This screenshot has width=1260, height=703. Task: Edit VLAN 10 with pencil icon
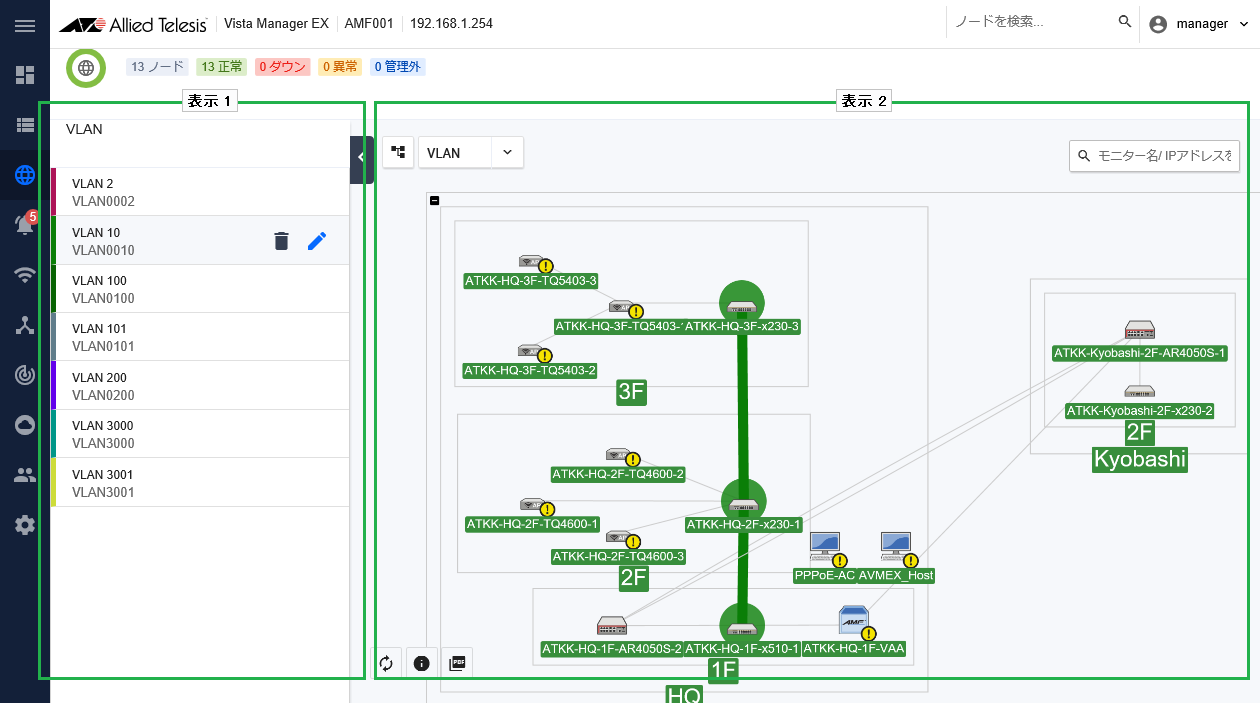[317, 240]
